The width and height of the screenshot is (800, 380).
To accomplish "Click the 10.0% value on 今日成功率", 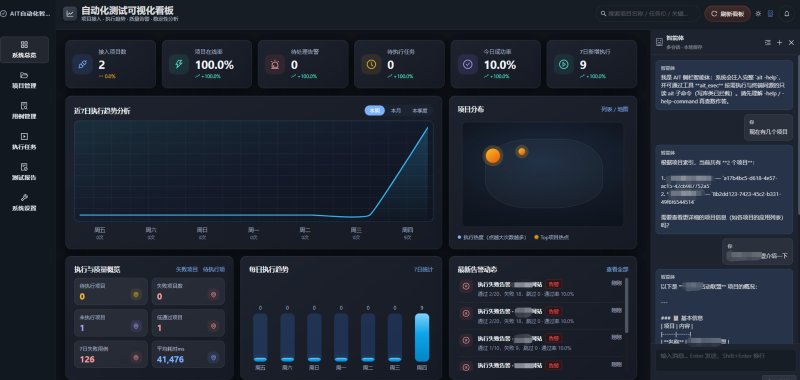I will pyautogui.click(x=499, y=65).
